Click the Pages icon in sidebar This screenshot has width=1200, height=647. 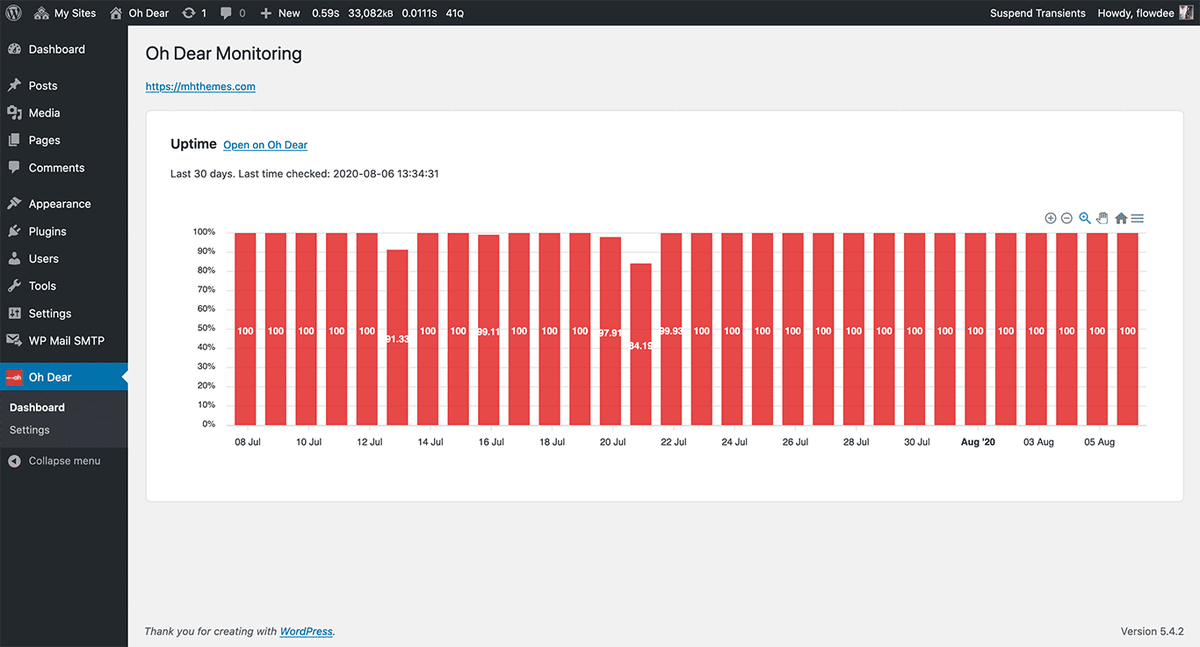[14, 140]
